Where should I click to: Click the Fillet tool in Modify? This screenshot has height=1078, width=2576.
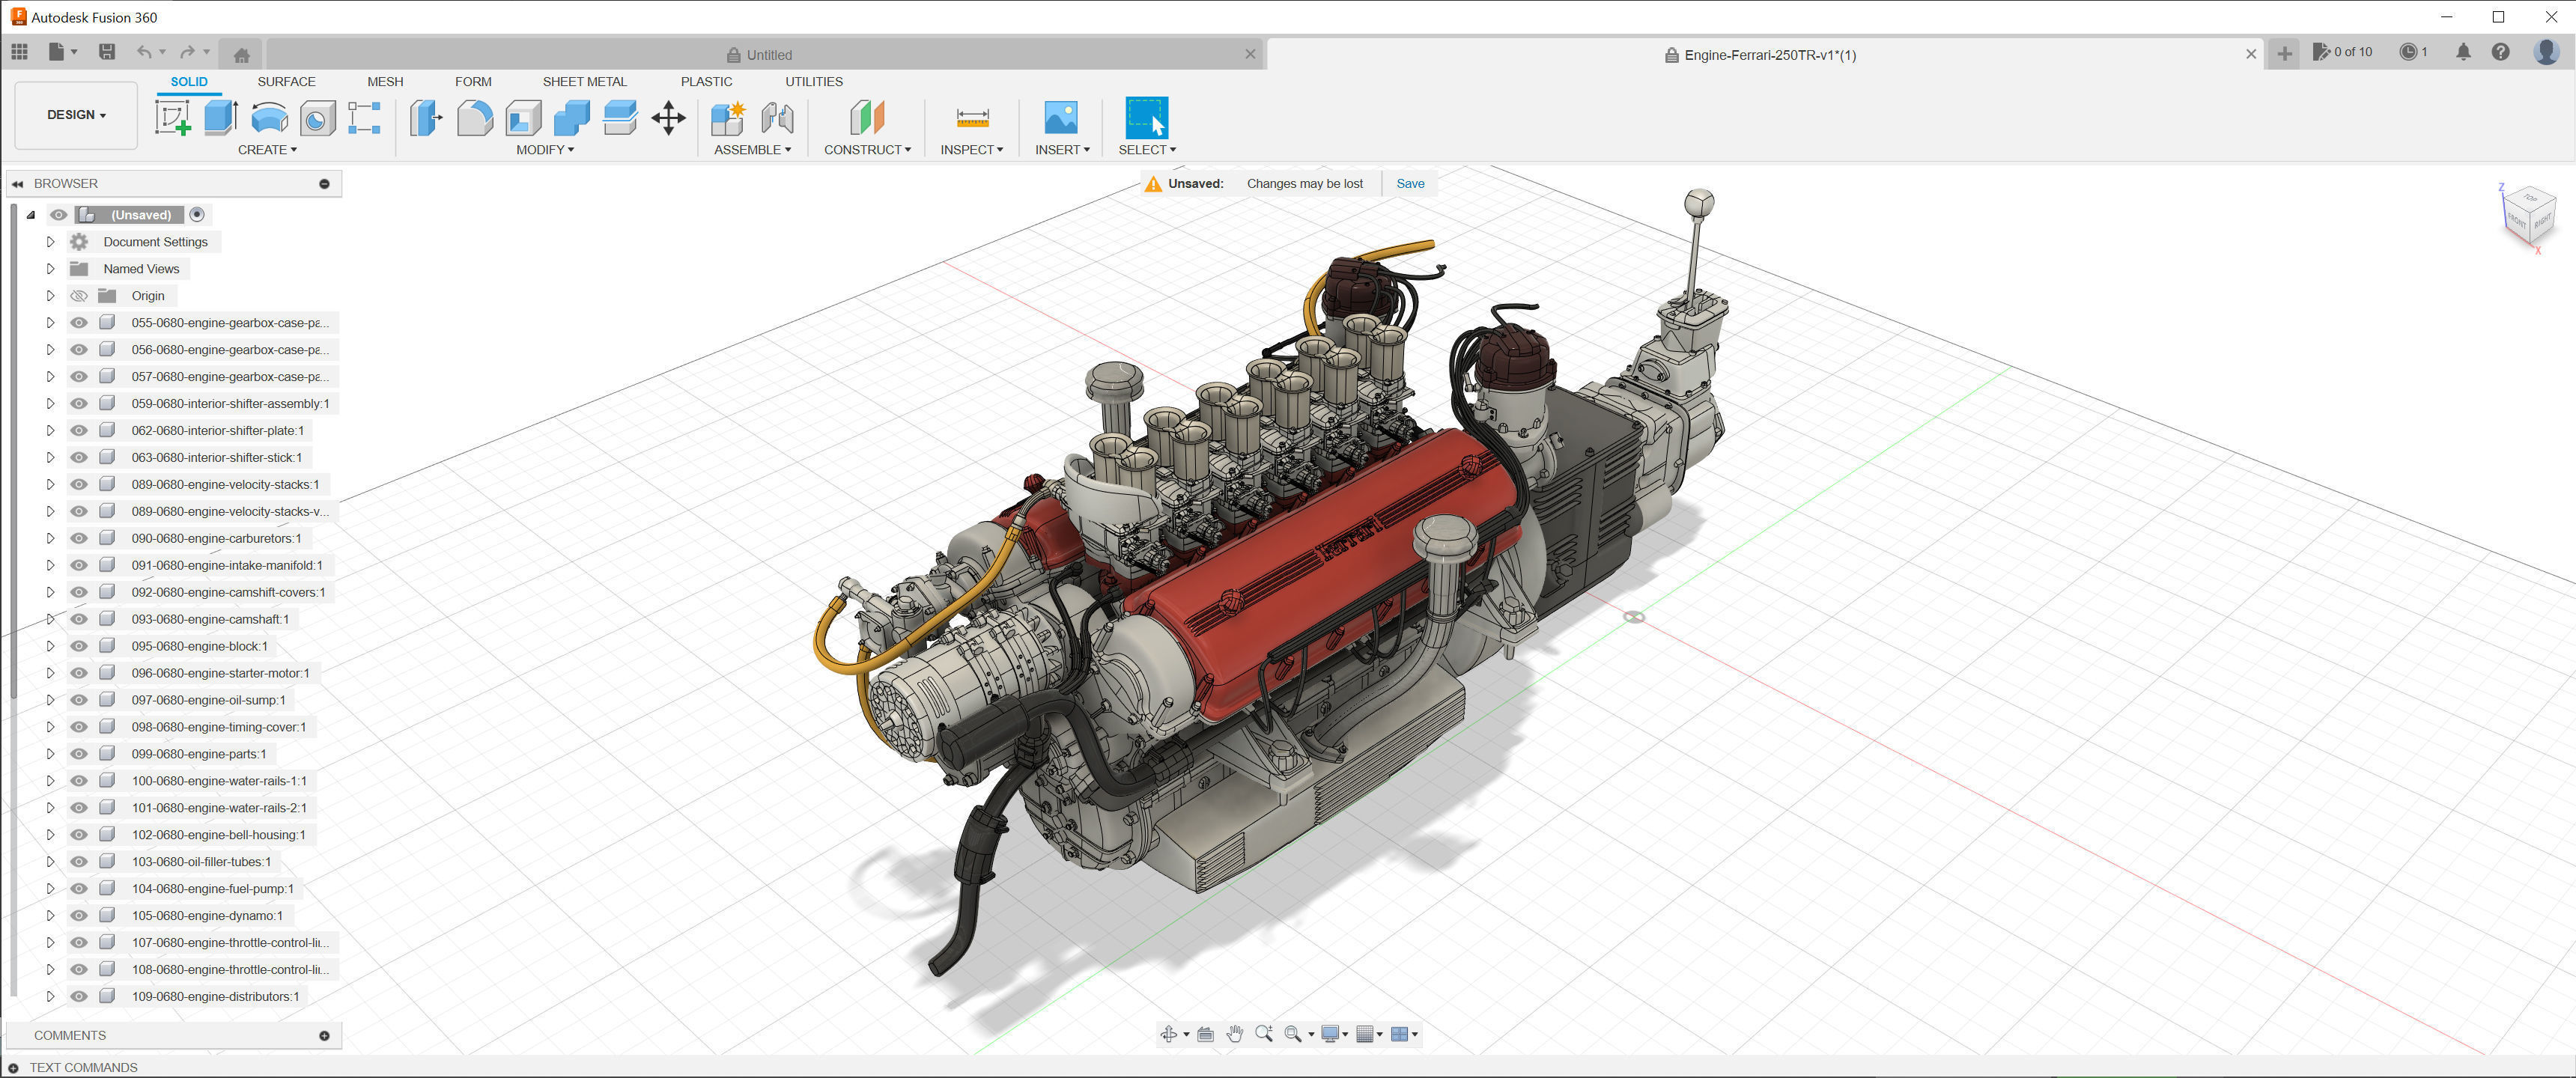[475, 118]
